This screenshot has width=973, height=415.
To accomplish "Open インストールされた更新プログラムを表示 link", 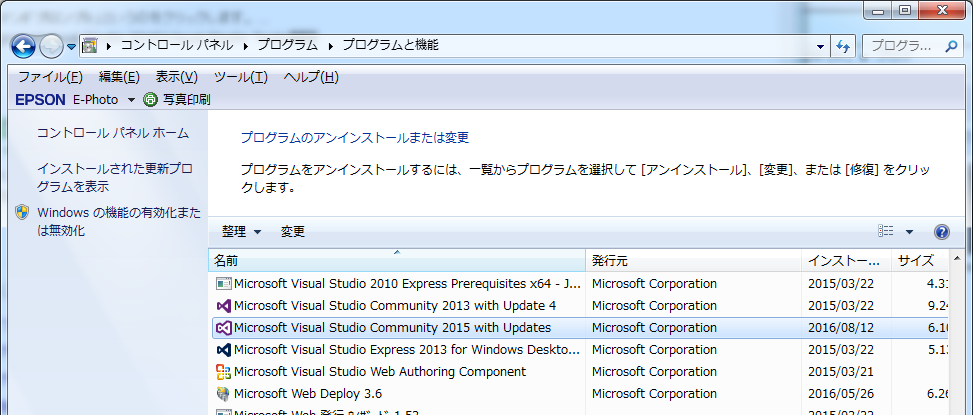I will tap(115, 177).
